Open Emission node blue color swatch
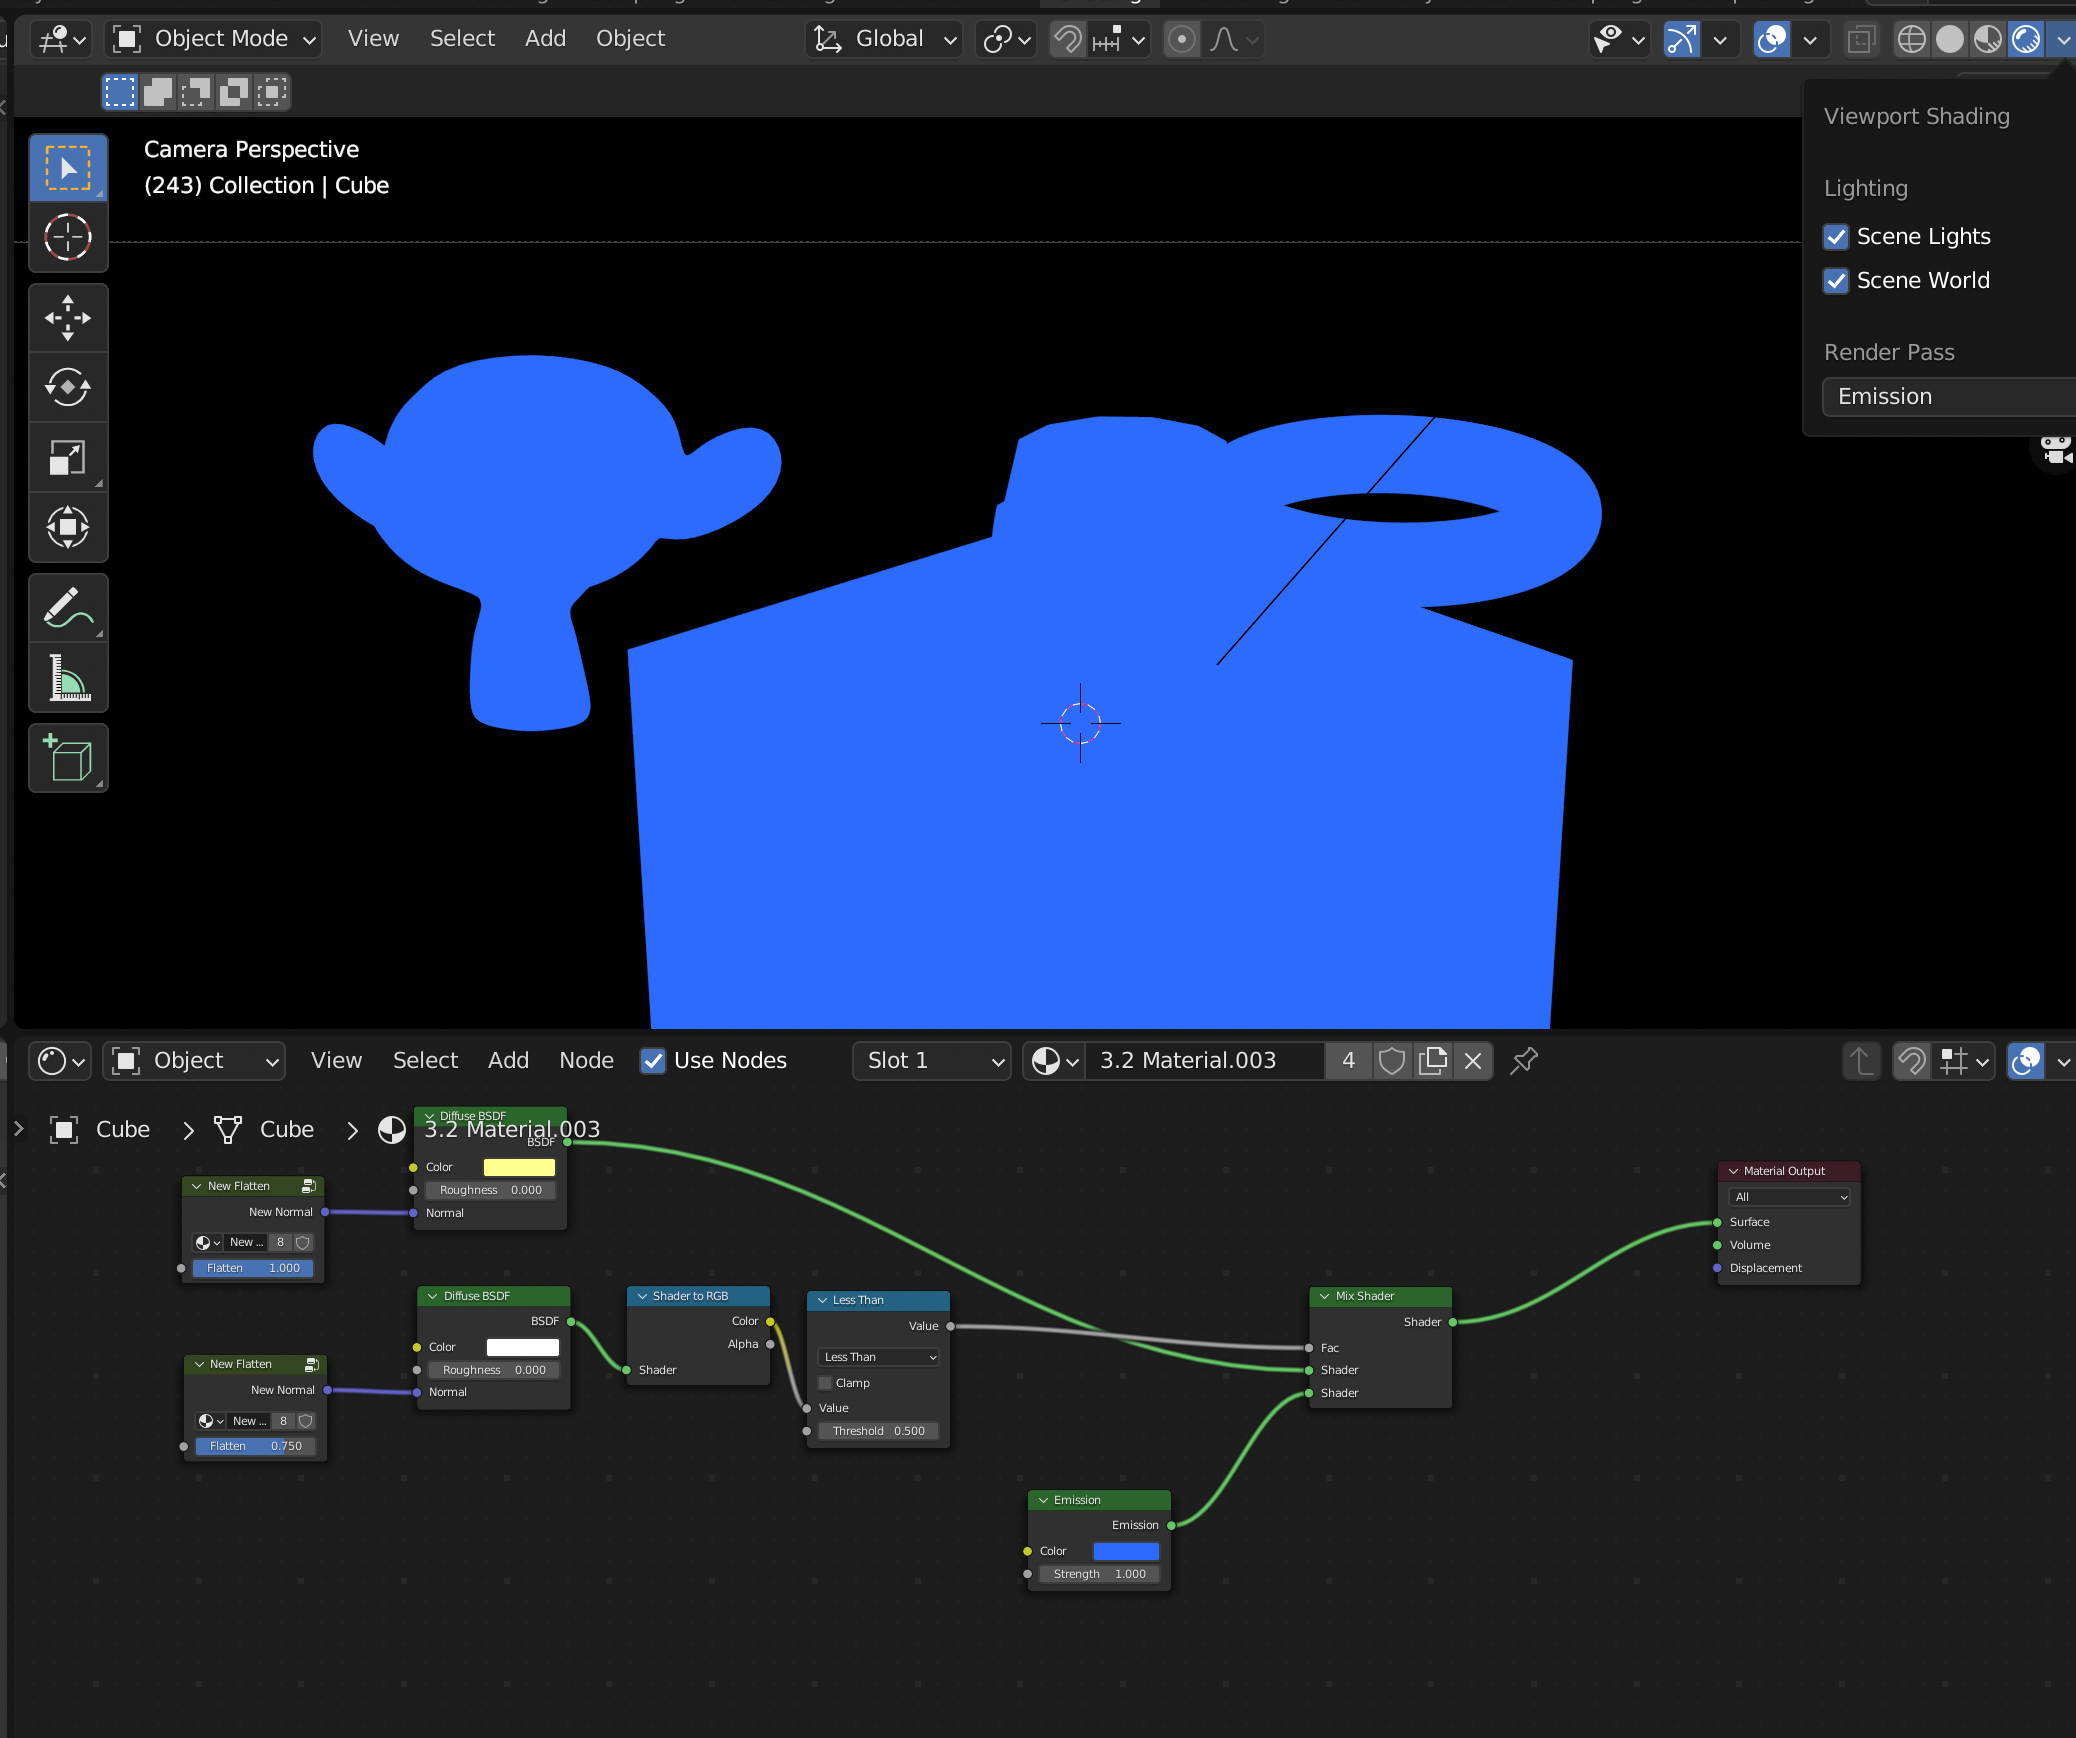Viewport: 2076px width, 1738px height. [1126, 1551]
